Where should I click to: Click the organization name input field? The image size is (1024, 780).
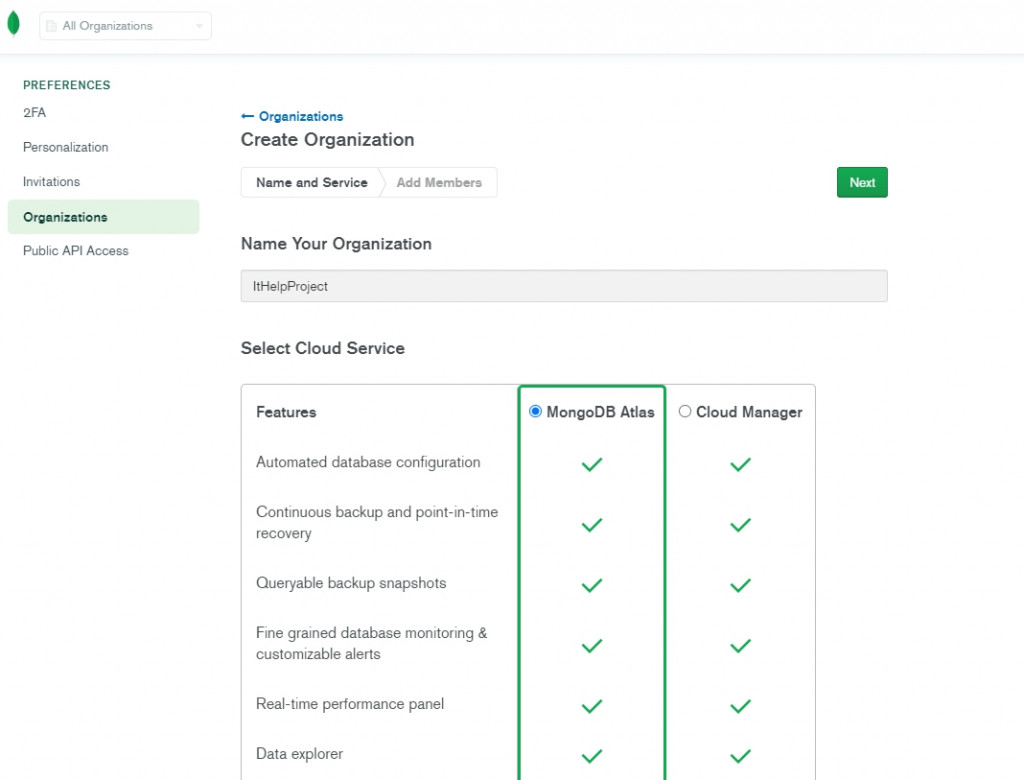click(564, 286)
